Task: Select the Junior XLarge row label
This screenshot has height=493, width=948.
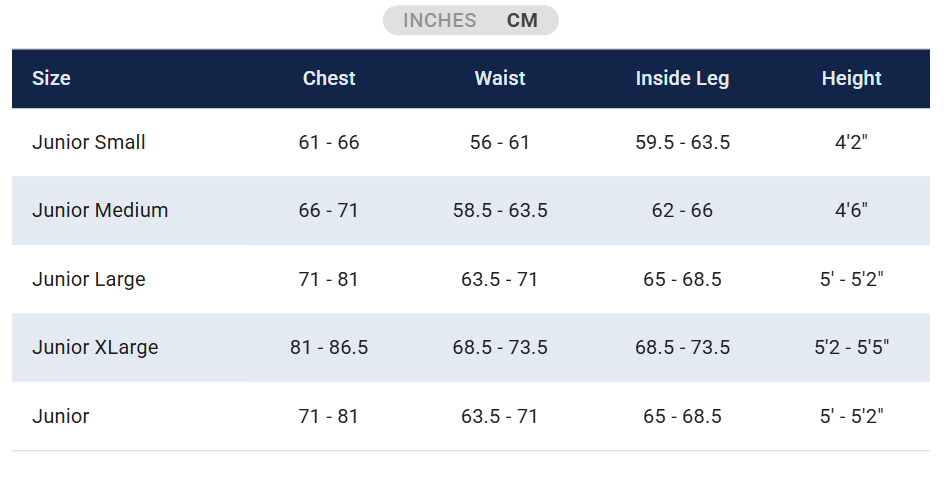Action: pyautogui.click(x=95, y=347)
